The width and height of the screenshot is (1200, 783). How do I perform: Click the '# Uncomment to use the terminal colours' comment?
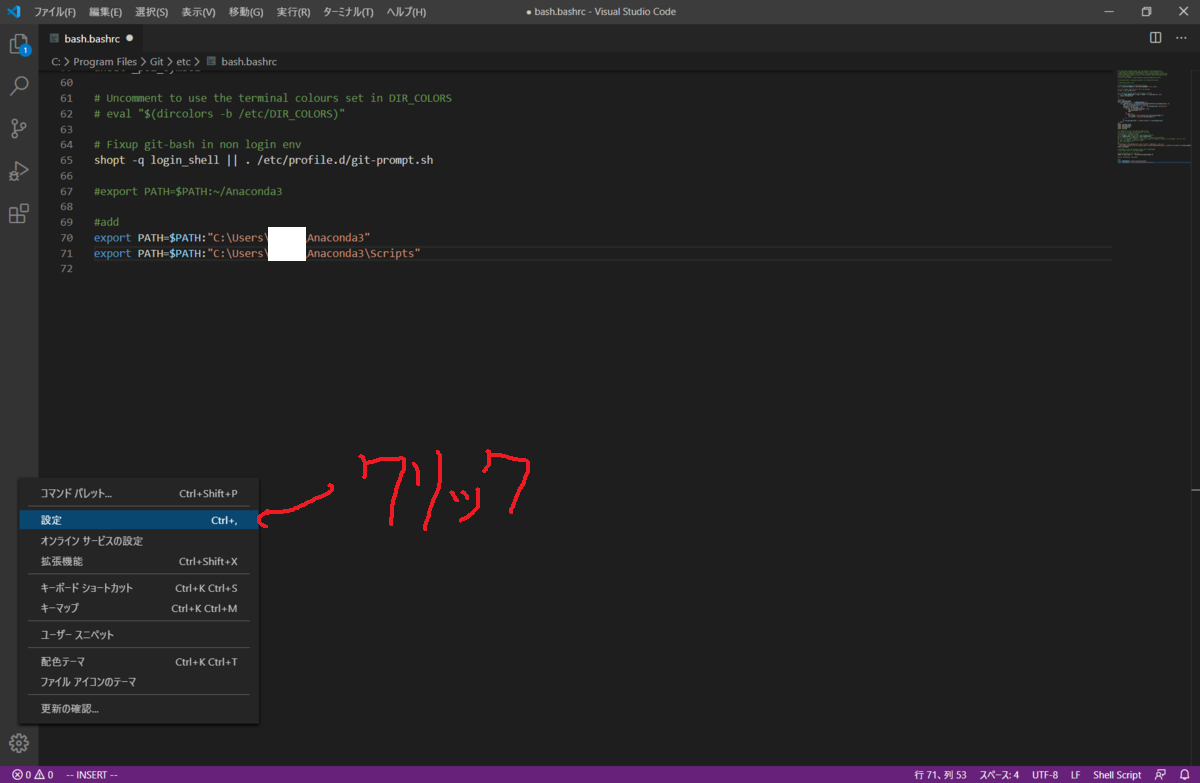pyautogui.click(x=273, y=98)
